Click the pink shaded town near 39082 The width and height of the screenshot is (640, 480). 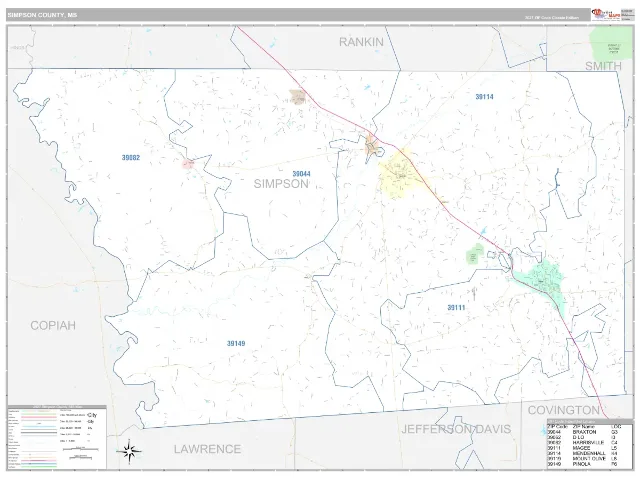188,164
